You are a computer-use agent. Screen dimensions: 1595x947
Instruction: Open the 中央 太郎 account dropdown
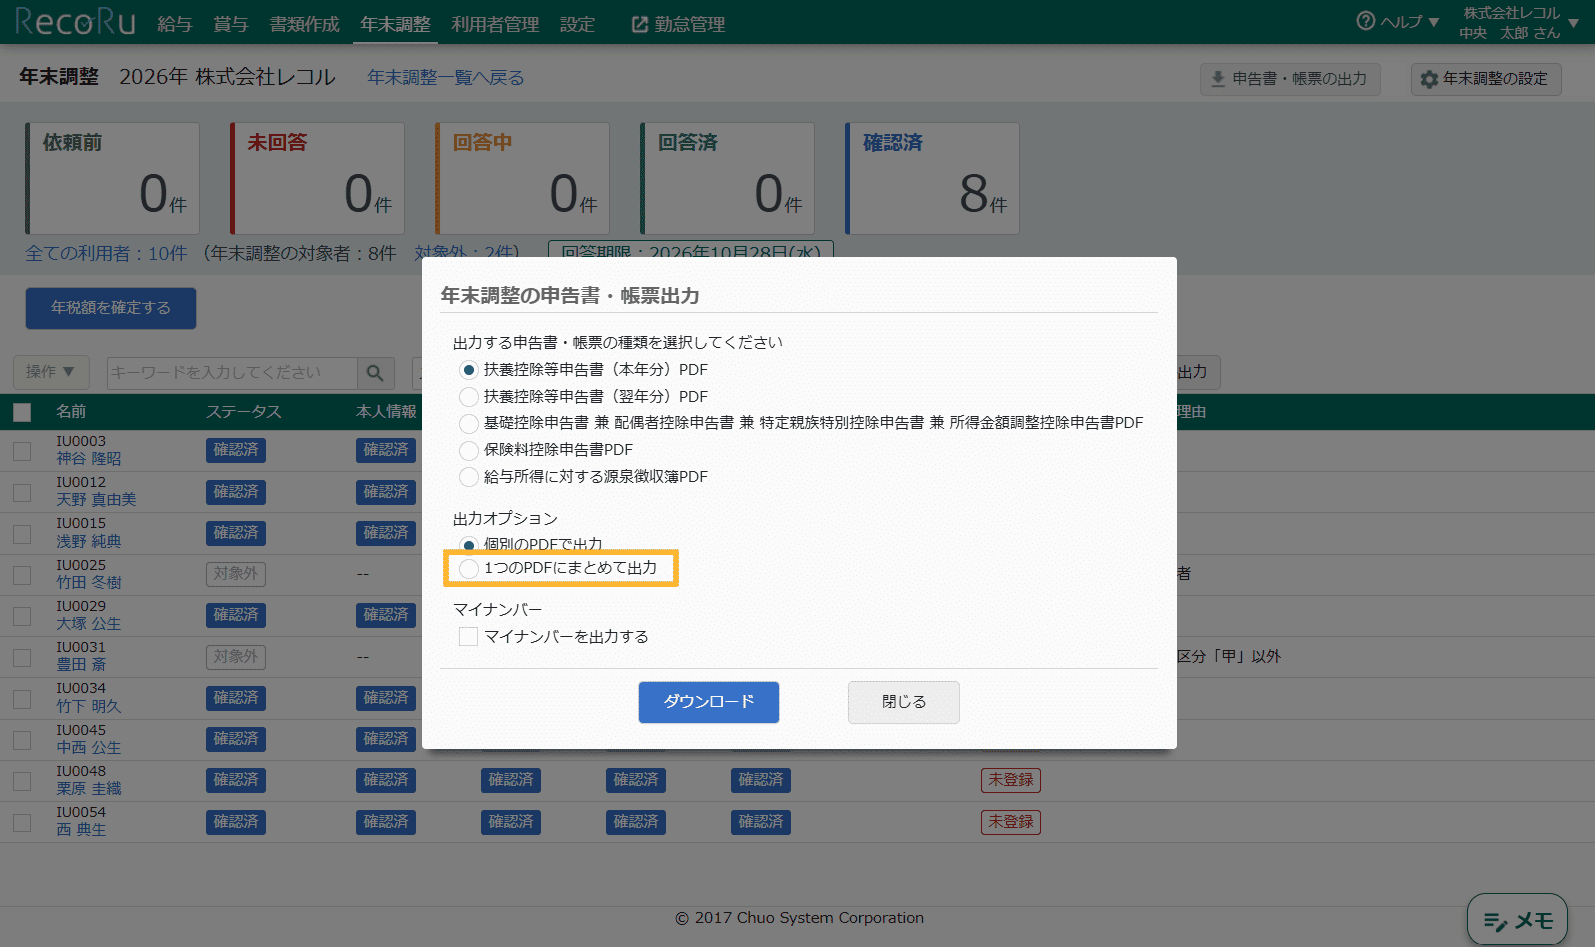click(1517, 22)
